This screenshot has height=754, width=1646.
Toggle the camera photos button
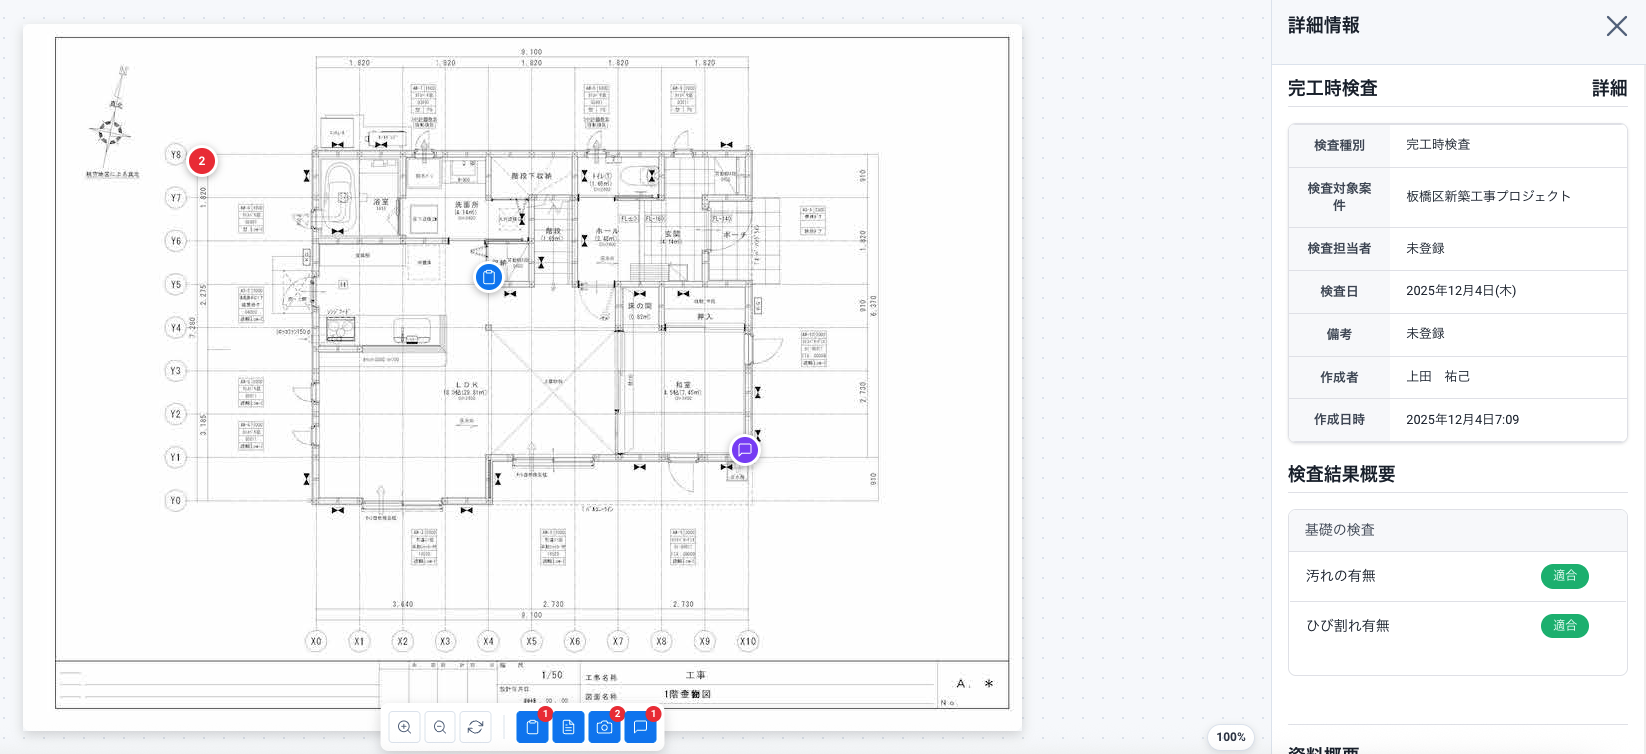[x=604, y=727]
